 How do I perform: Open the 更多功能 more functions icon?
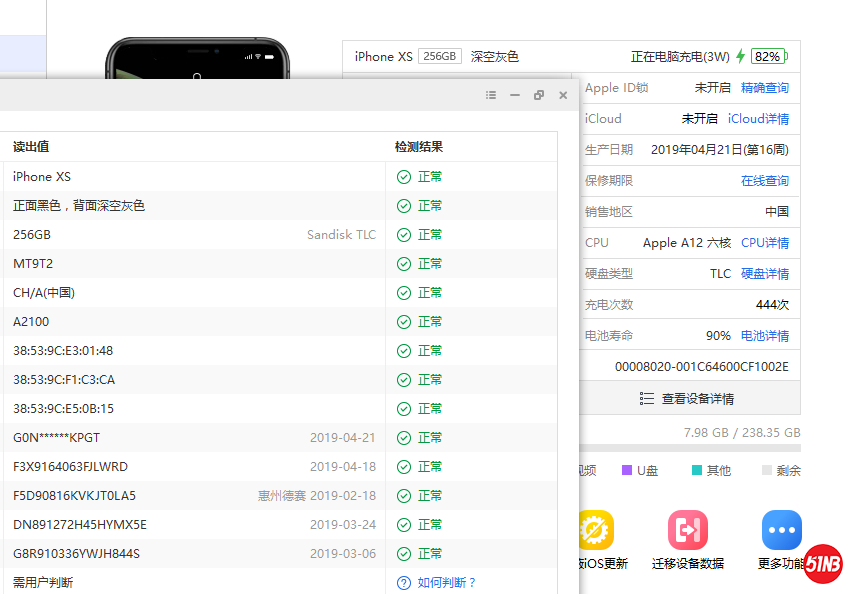[781, 530]
